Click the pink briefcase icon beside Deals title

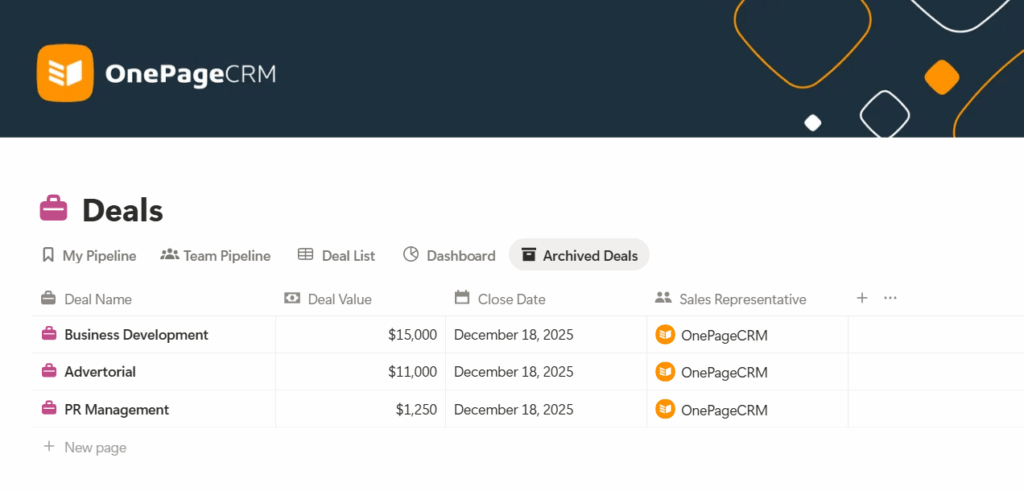(x=54, y=210)
